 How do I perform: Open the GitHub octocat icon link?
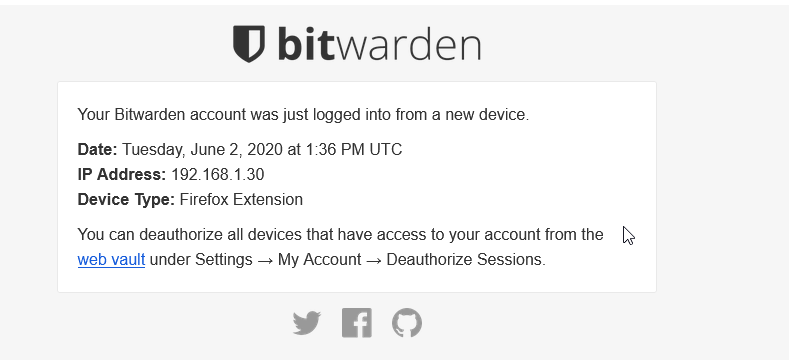[407, 323]
